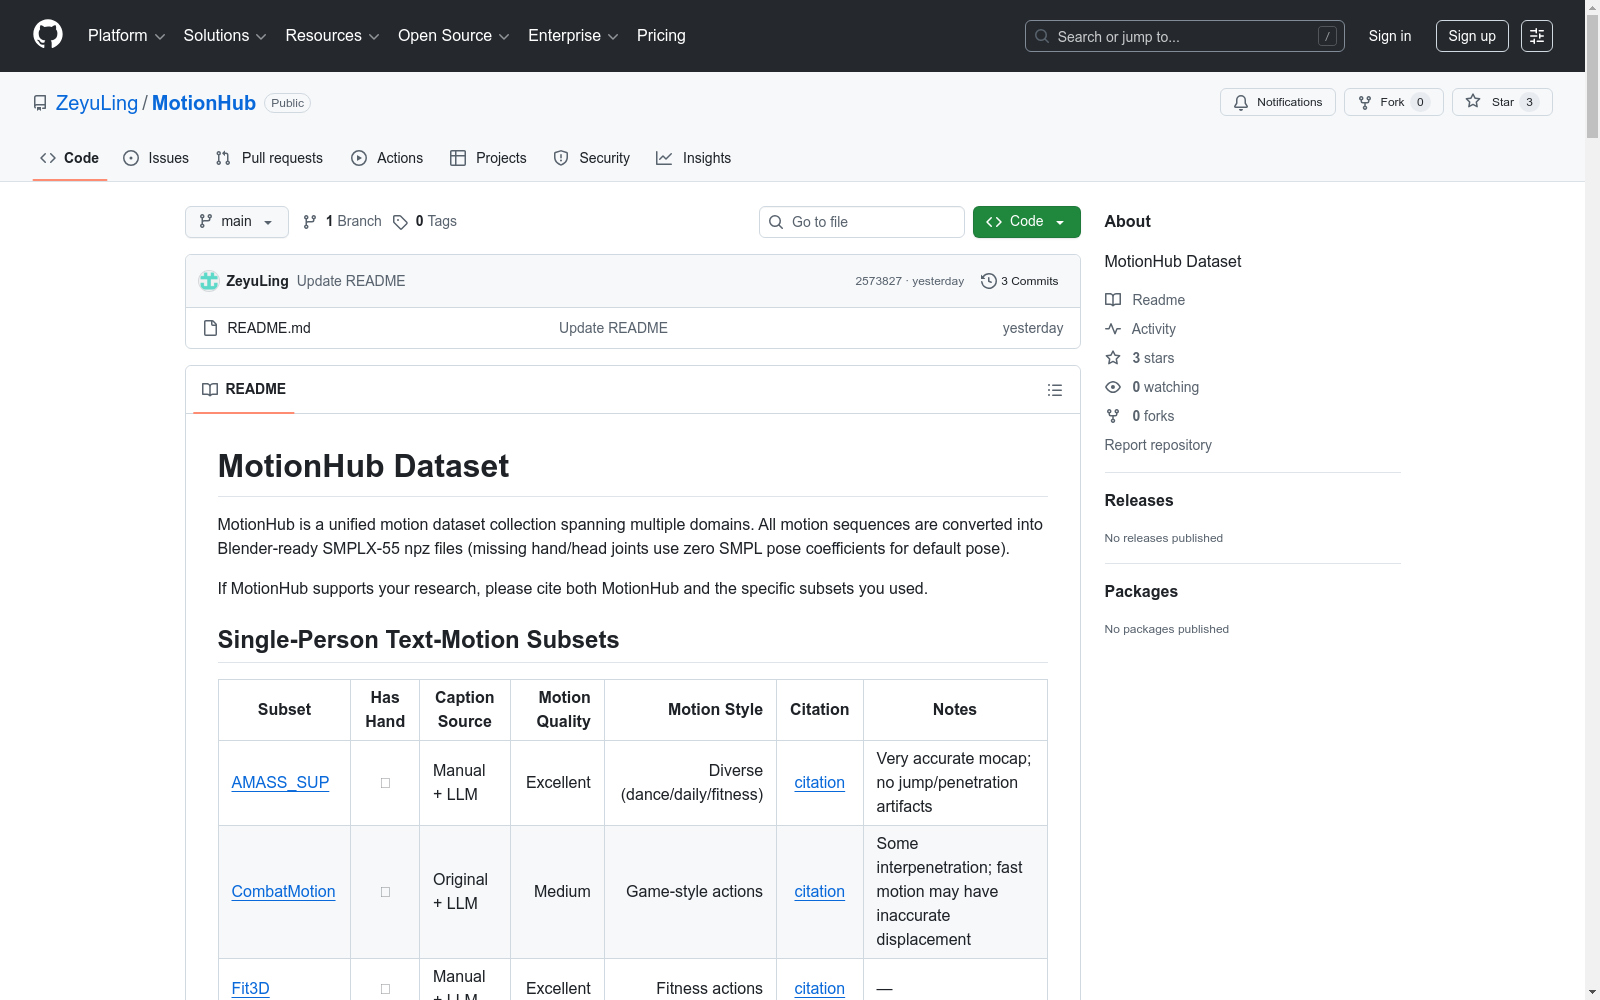Viewport: 1600px width, 1000px height.
Task: Click the star icon beside 3 stars
Action: click(x=1113, y=358)
